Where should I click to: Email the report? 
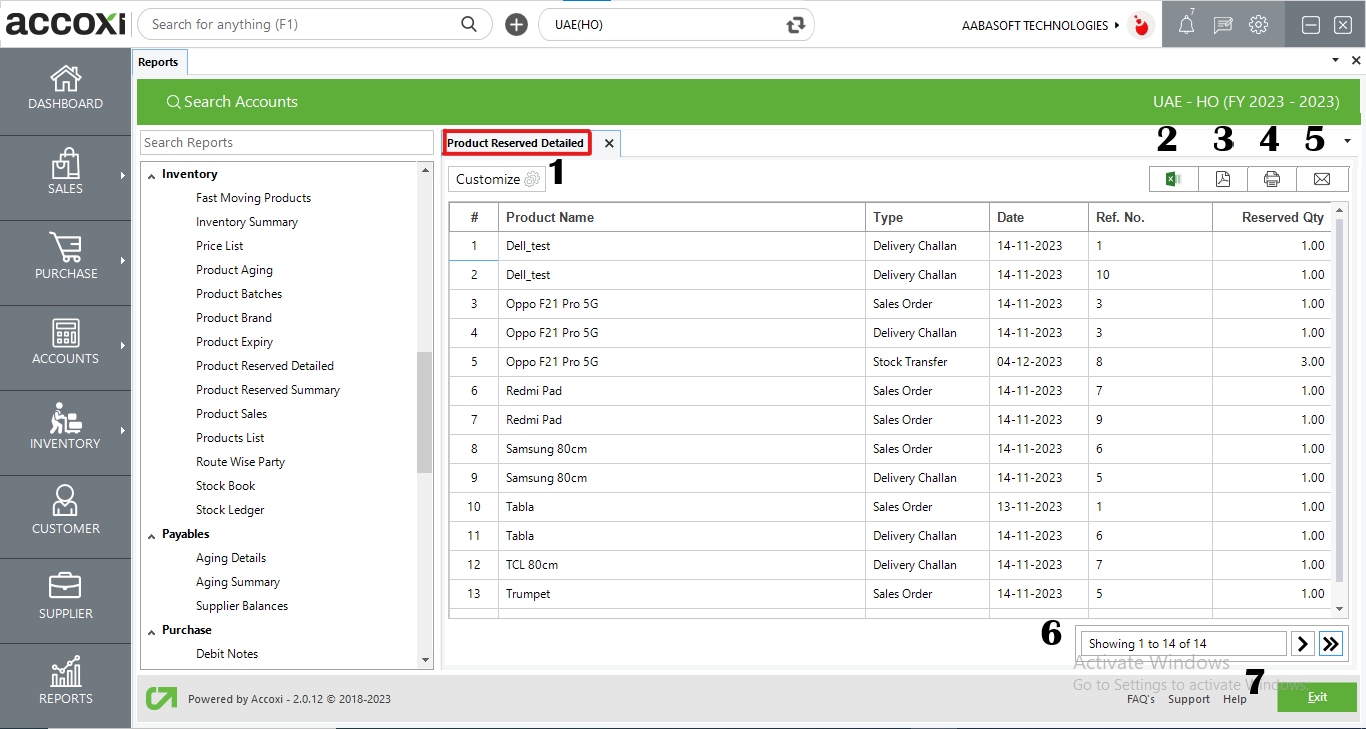tap(1322, 178)
